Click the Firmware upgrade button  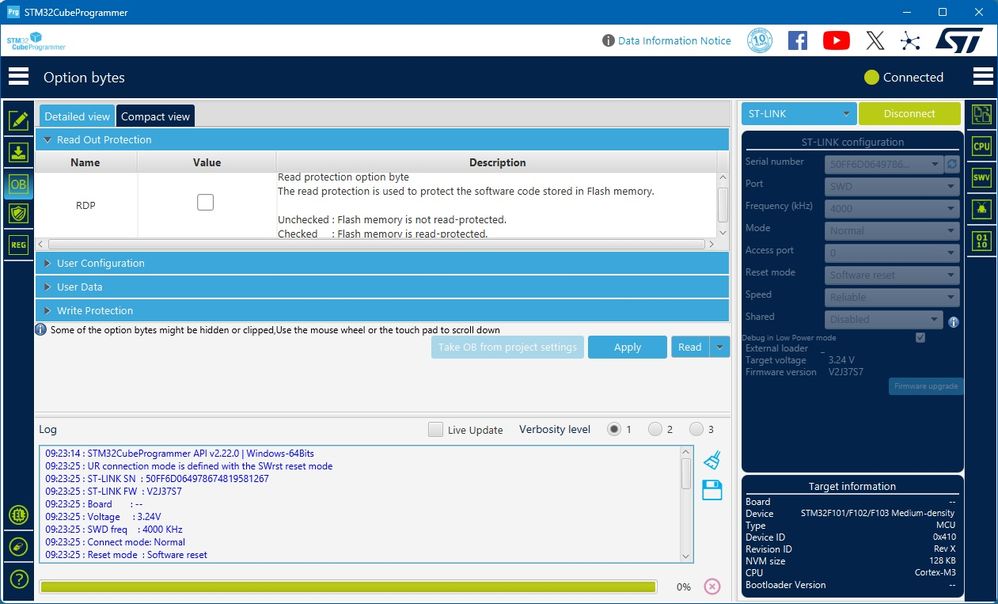tap(925, 386)
